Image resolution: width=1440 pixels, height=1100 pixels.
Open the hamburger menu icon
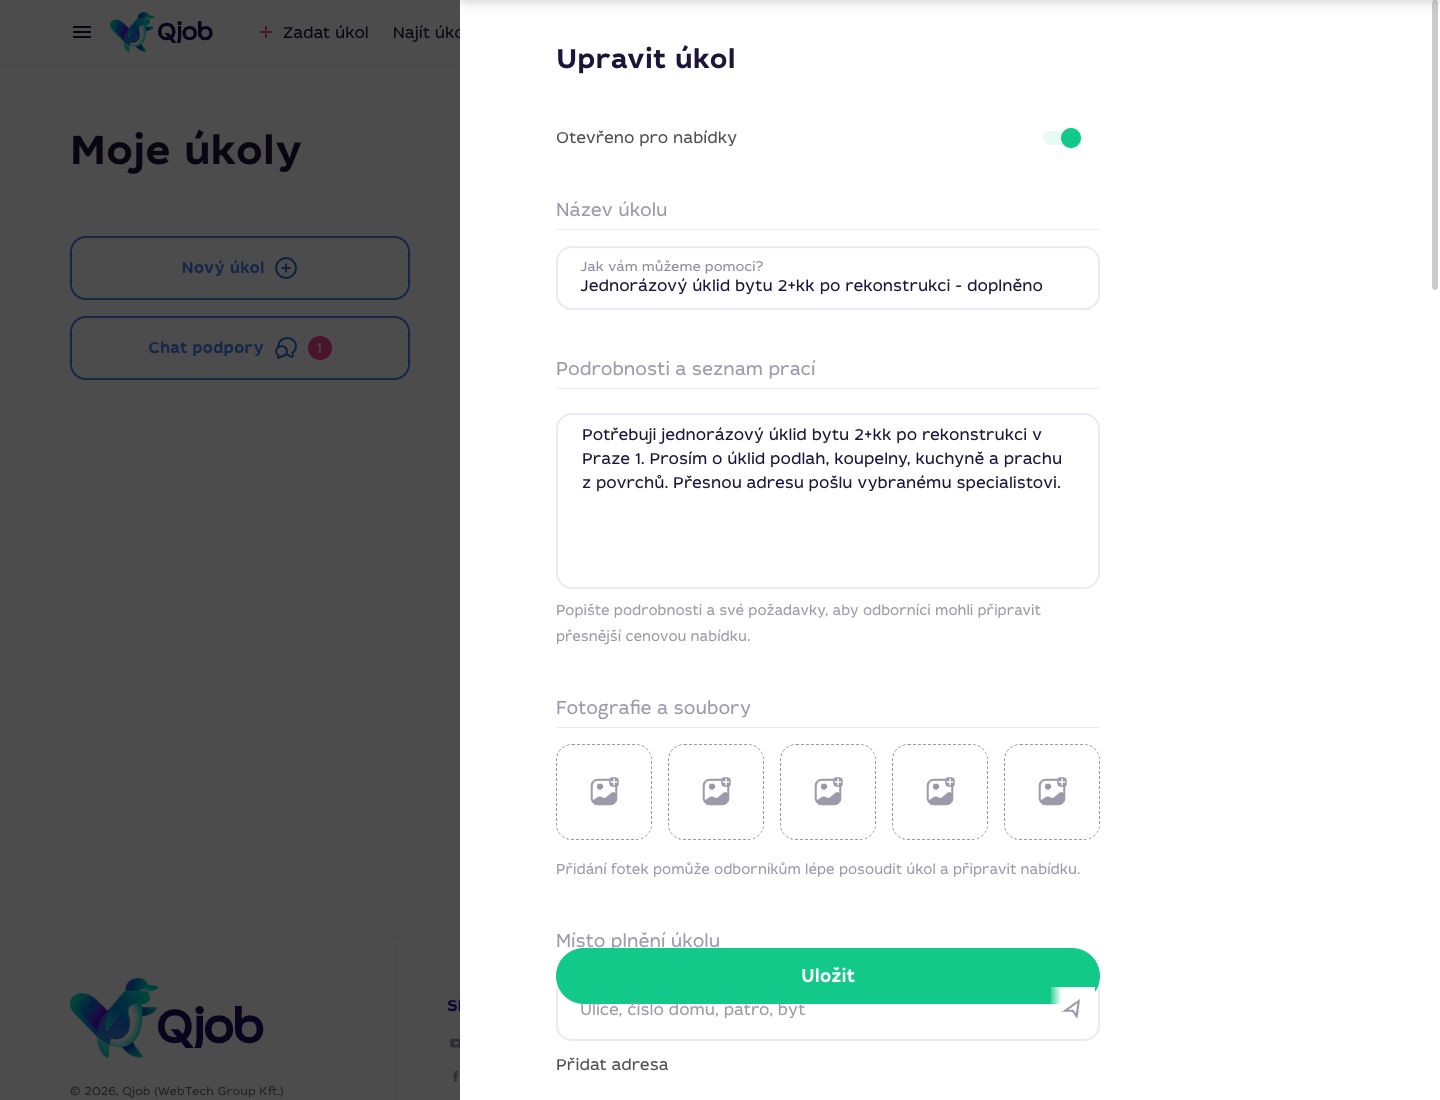pyautogui.click(x=82, y=32)
